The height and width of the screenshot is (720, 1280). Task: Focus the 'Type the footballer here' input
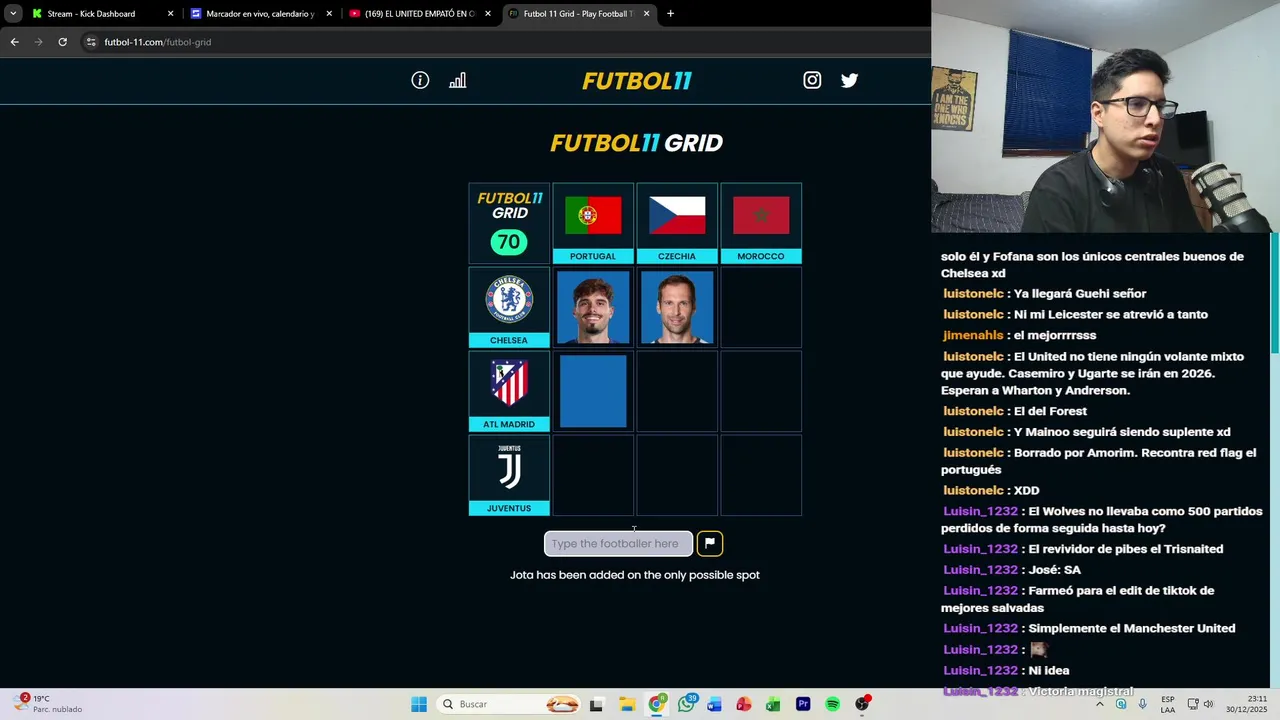point(618,543)
